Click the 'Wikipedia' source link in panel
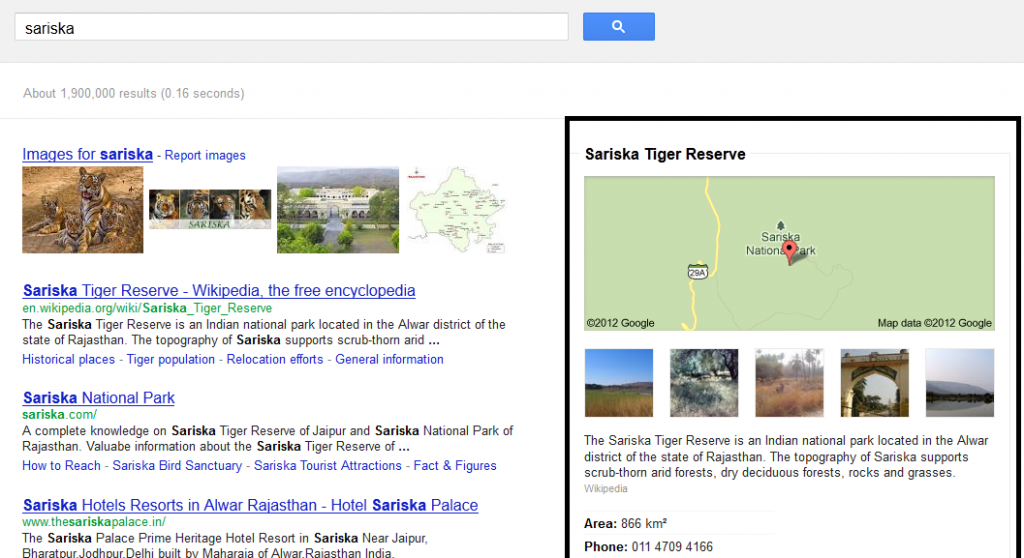The height and width of the screenshot is (558, 1024). click(605, 489)
